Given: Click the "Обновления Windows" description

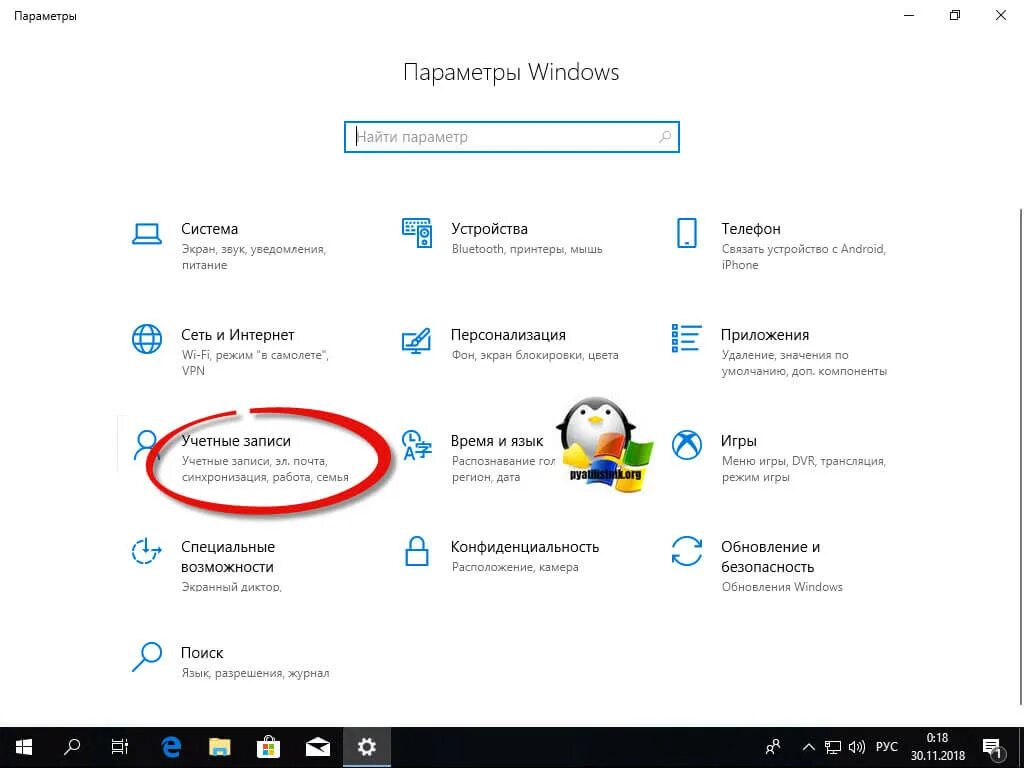Looking at the screenshot, I should click(x=782, y=587).
